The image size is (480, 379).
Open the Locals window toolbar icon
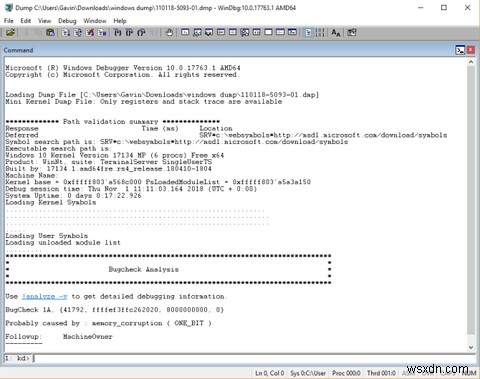pos(209,32)
